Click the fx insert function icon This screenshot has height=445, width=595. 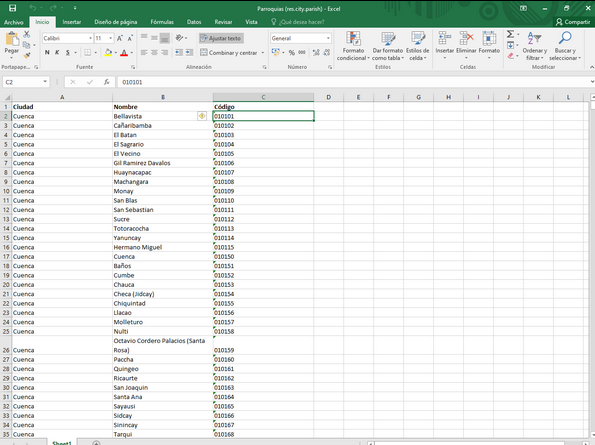107,82
